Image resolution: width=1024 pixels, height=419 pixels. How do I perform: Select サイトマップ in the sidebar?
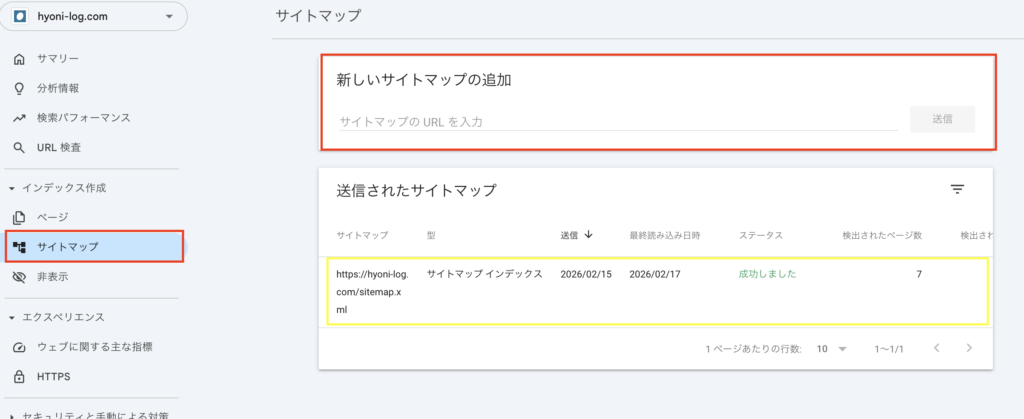(94, 247)
